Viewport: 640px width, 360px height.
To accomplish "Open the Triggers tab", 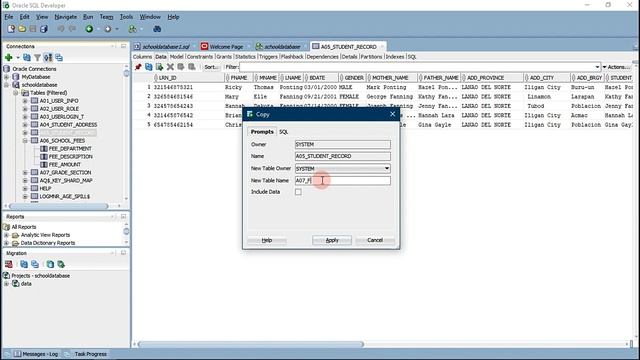I will point(268,57).
